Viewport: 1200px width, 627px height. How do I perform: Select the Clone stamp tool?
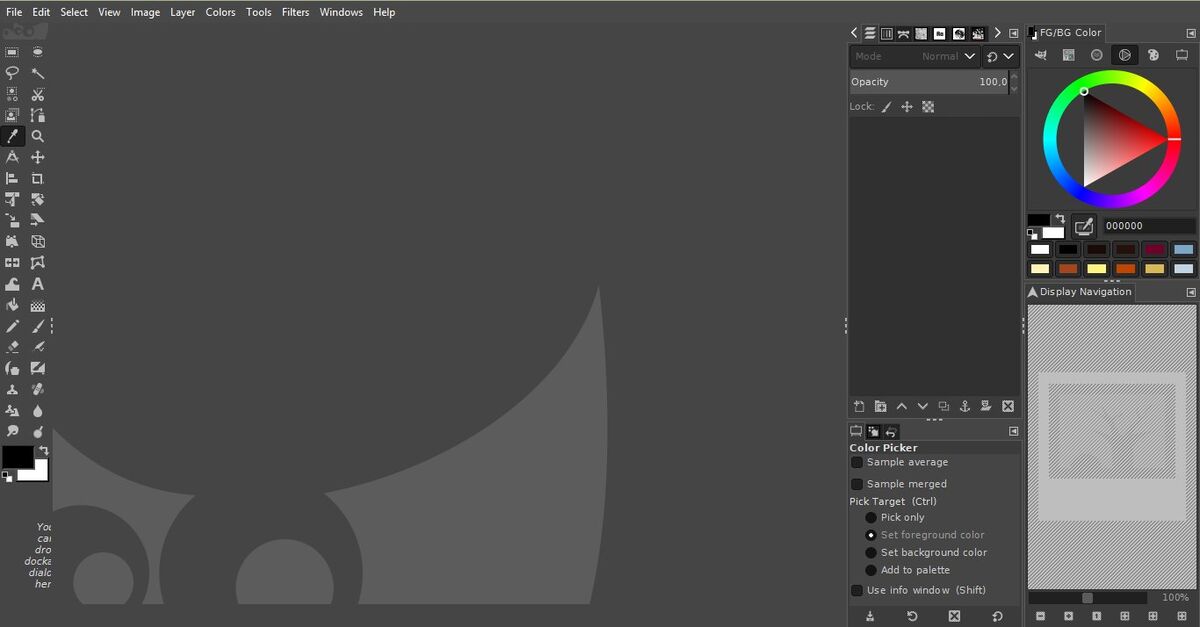click(12, 389)
